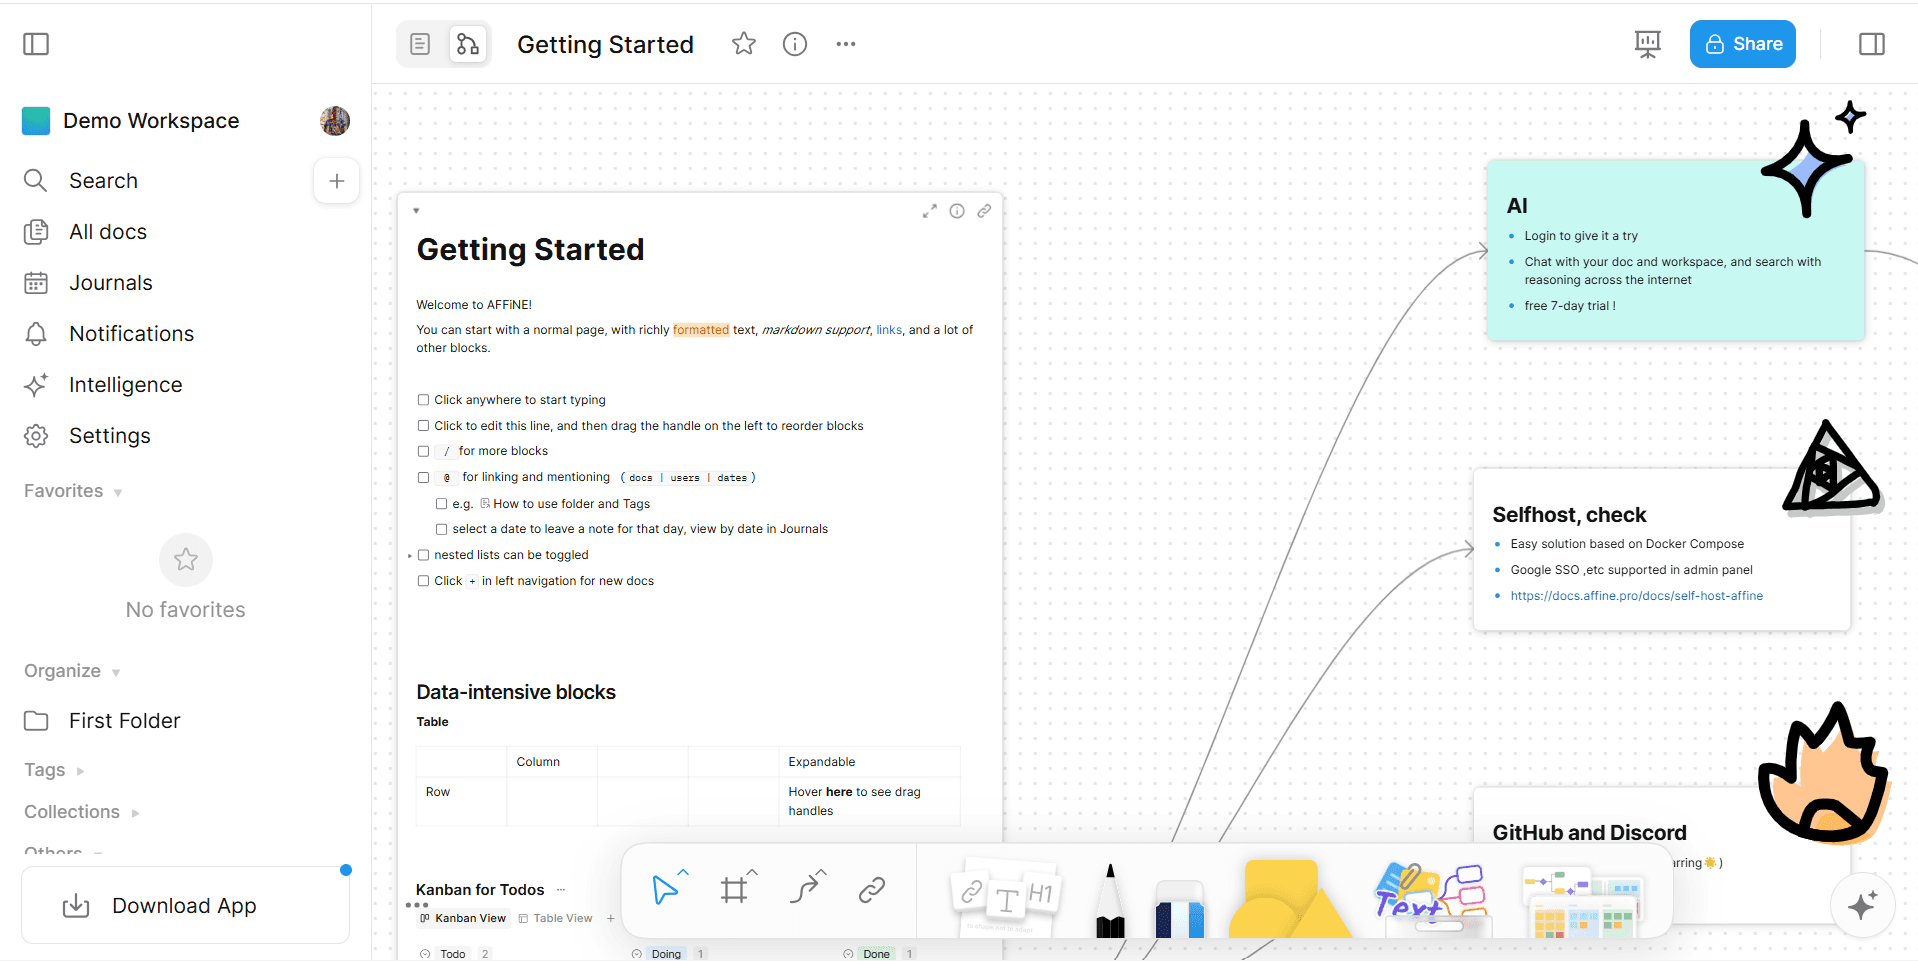The height and width of the screenshot is (961, 1918).
Task: Check the '/ for more blocks' item
Action: pyautogui.click(x=423, y=452)
